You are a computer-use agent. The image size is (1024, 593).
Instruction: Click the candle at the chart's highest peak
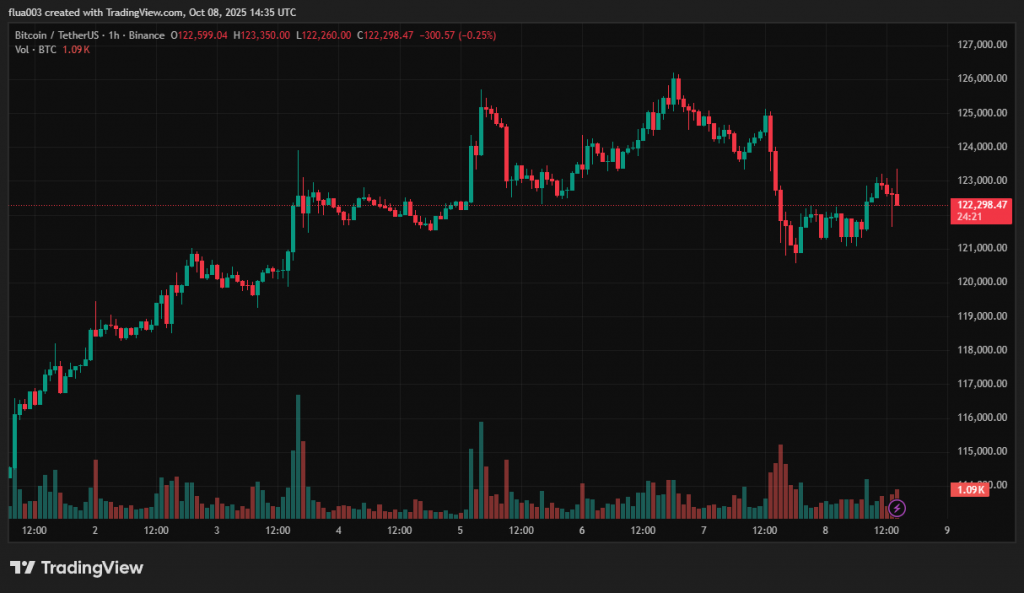pos(677,89)
